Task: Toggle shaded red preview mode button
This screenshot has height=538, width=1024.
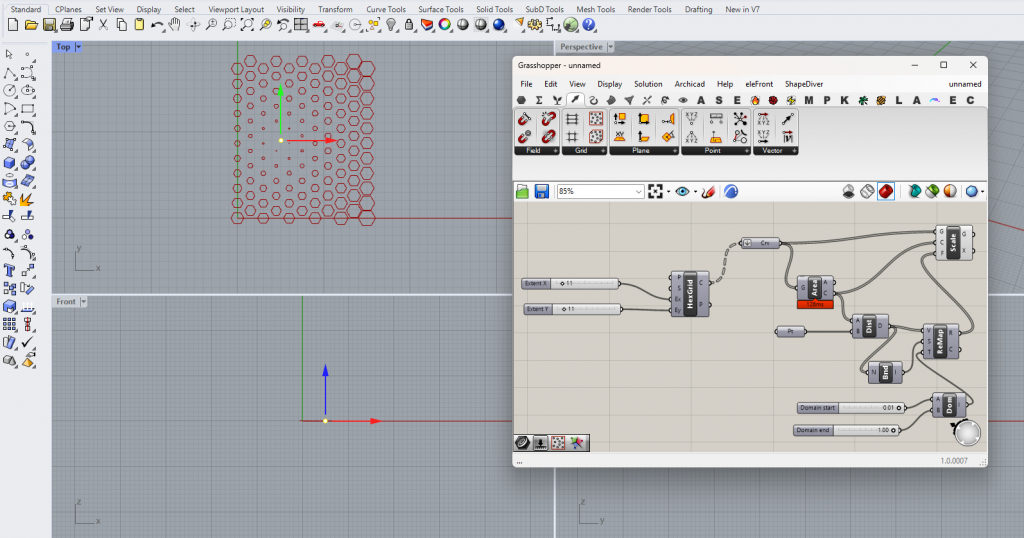Action: click(x=885, y=191)
